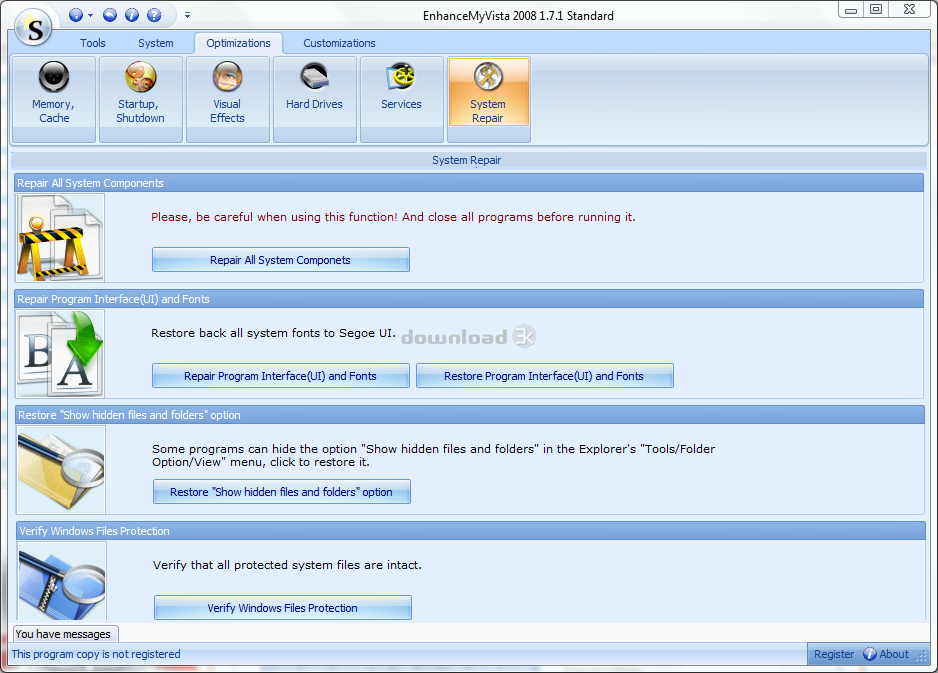
Task: Click "Verify that all protected system files" text
Action: [287, 565]
